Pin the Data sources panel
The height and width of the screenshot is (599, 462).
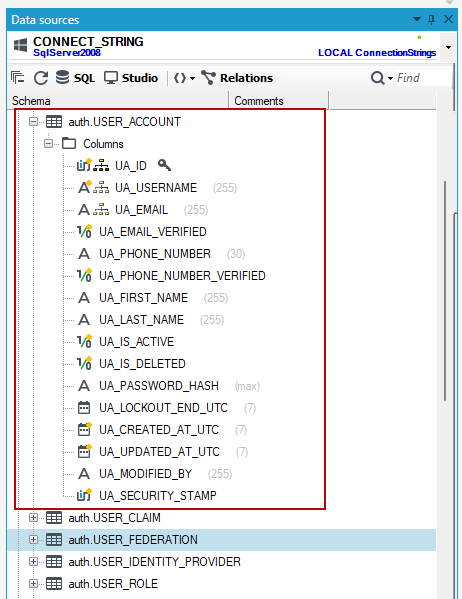(x=432, y=19)
